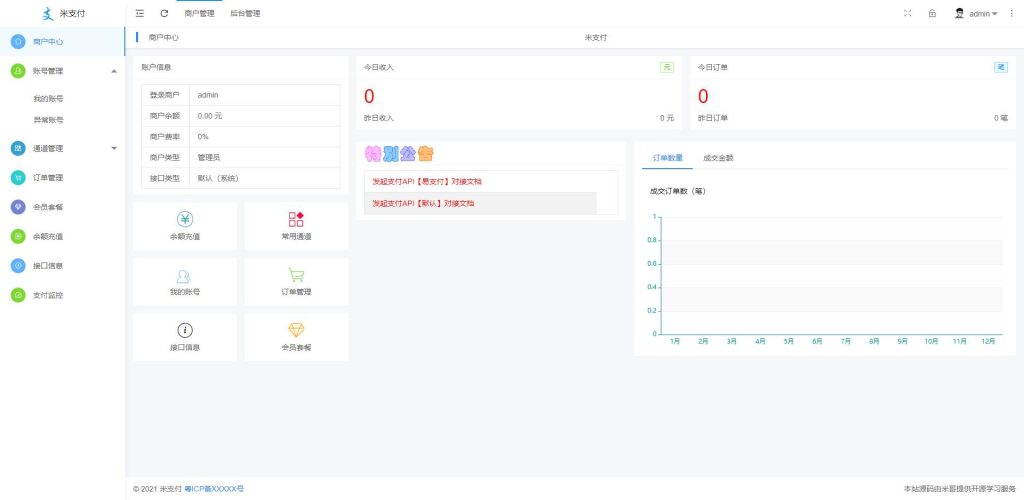Open 支付监控 in the sidebar
1024x500 pixels.
[48, 295]
